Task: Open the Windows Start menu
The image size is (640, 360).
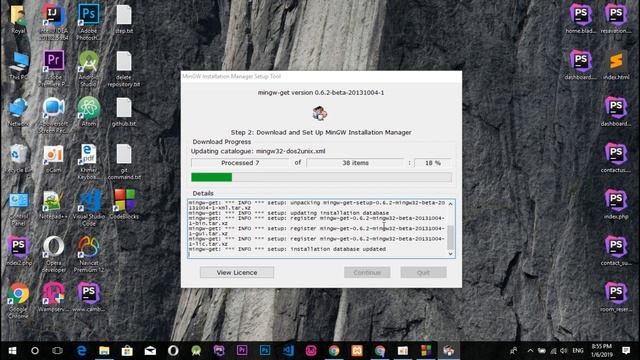Action: pyautogui.click(x=12, y=351)
